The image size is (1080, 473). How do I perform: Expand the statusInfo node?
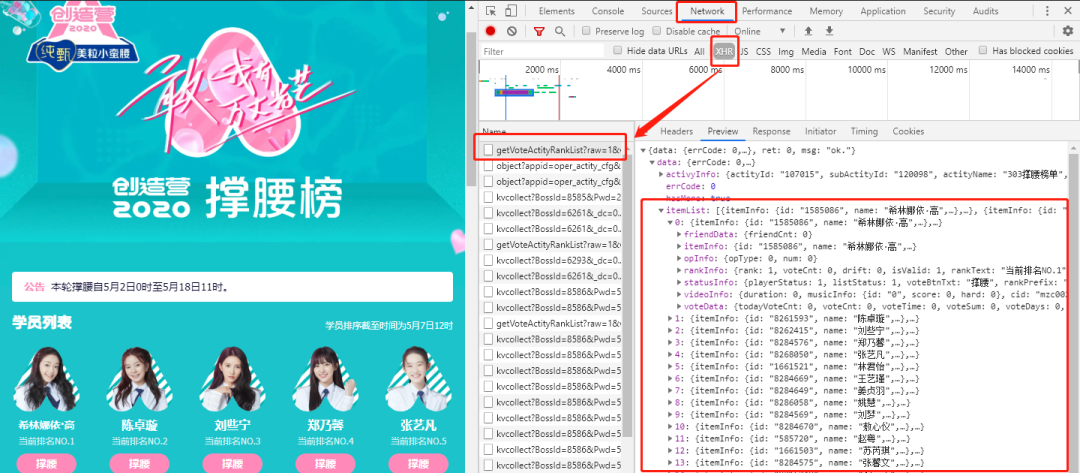coord(678,282)
